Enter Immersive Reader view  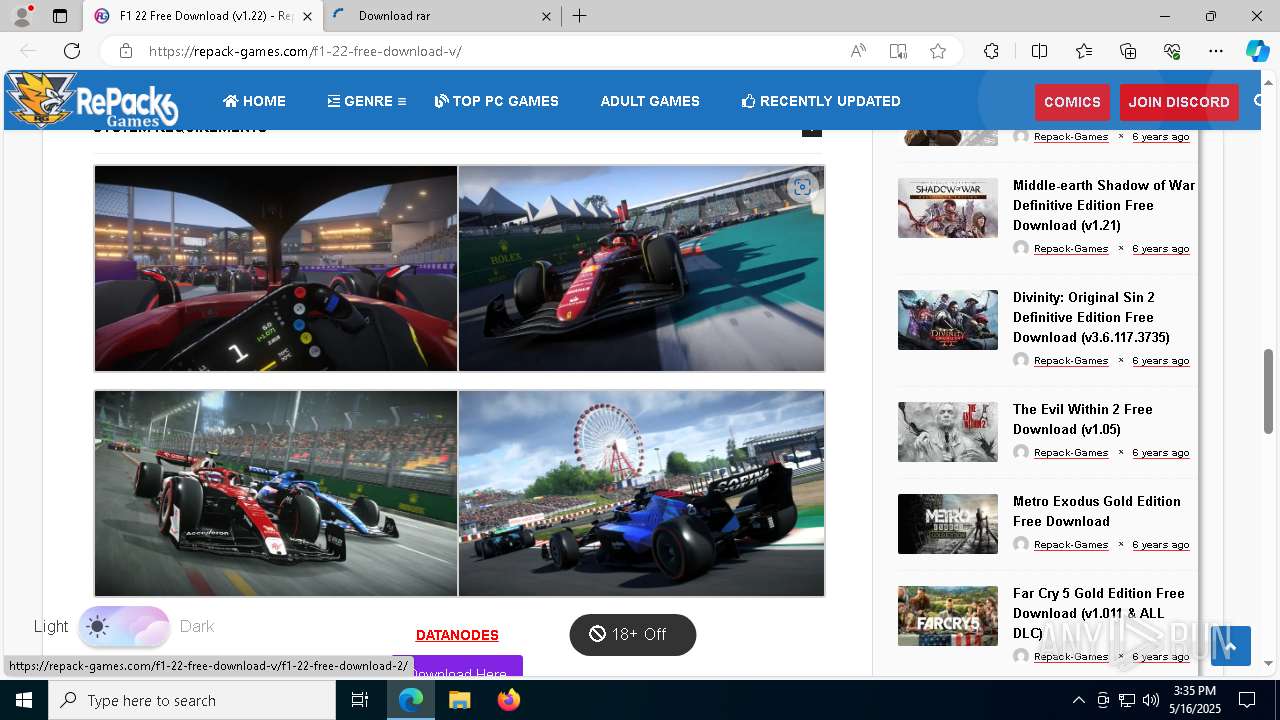click(x=898, y=51)
